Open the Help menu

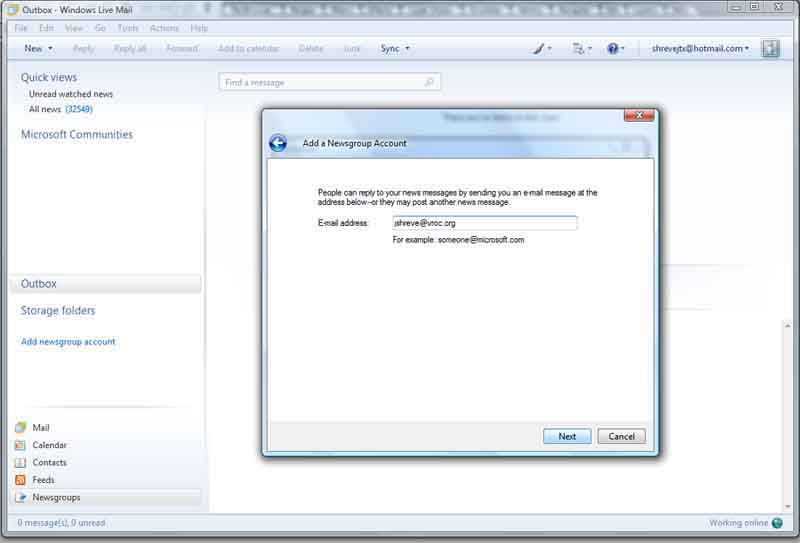pos(199,28)
